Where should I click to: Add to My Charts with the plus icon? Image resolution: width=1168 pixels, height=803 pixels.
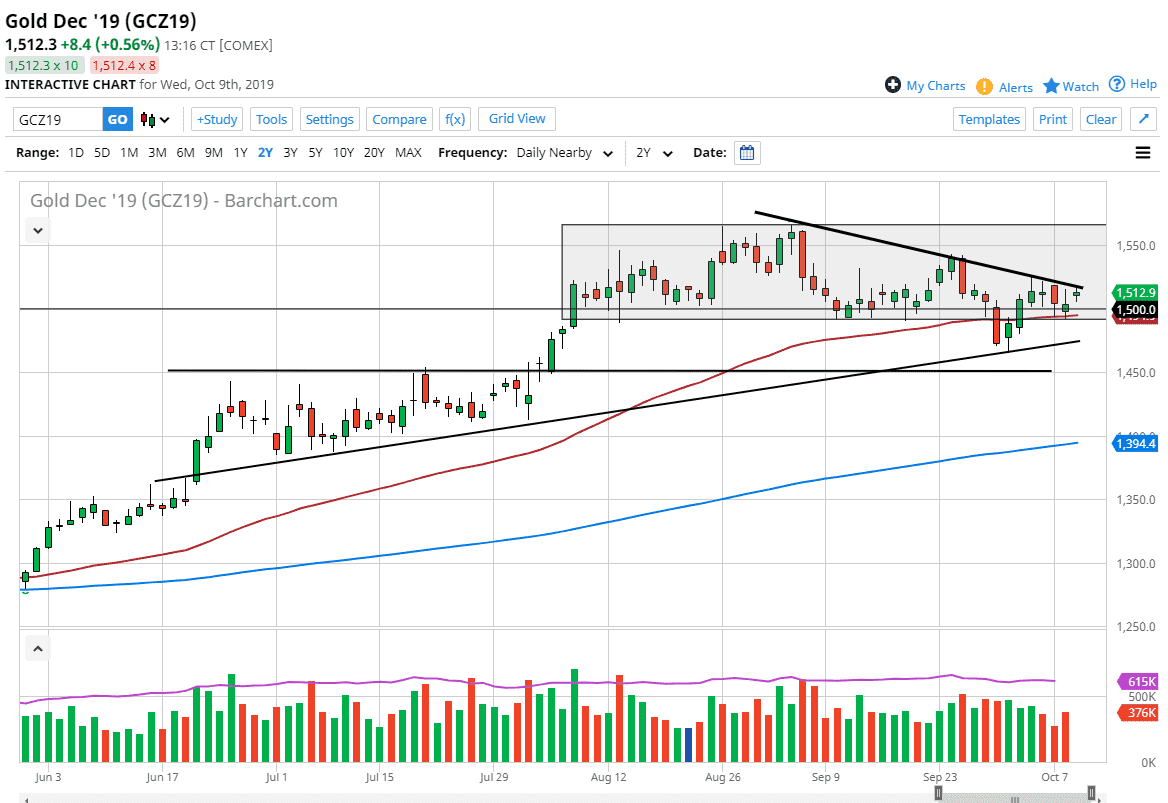[893, 85]
